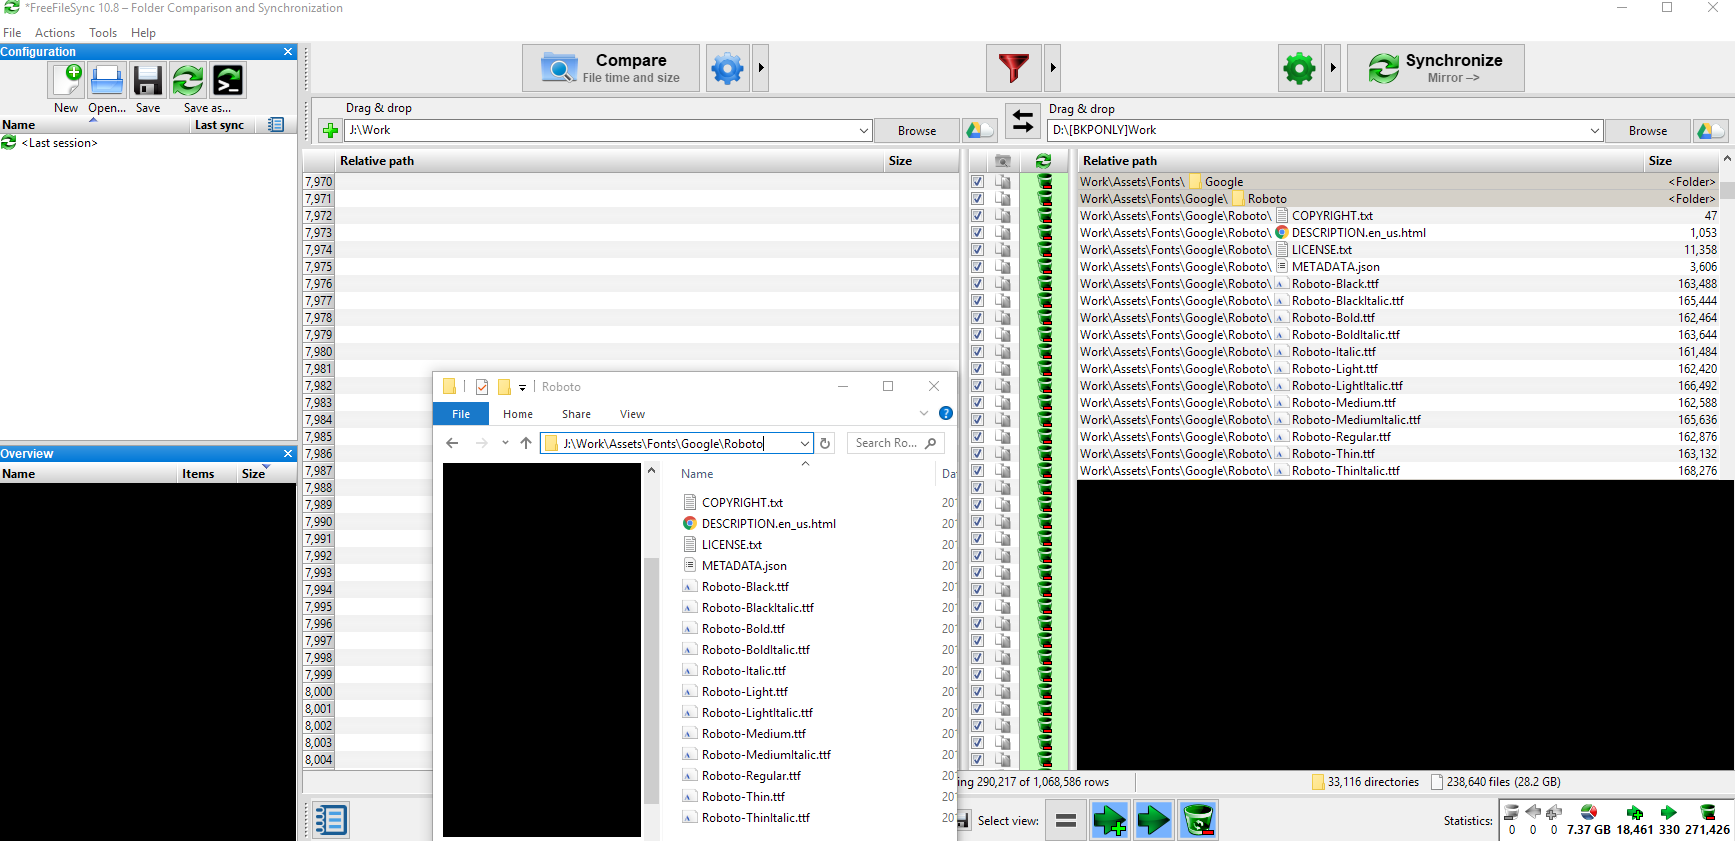Swap sides with the arrows button
The height and width of the screenshot is (841, 1735).
point(1022,121)
